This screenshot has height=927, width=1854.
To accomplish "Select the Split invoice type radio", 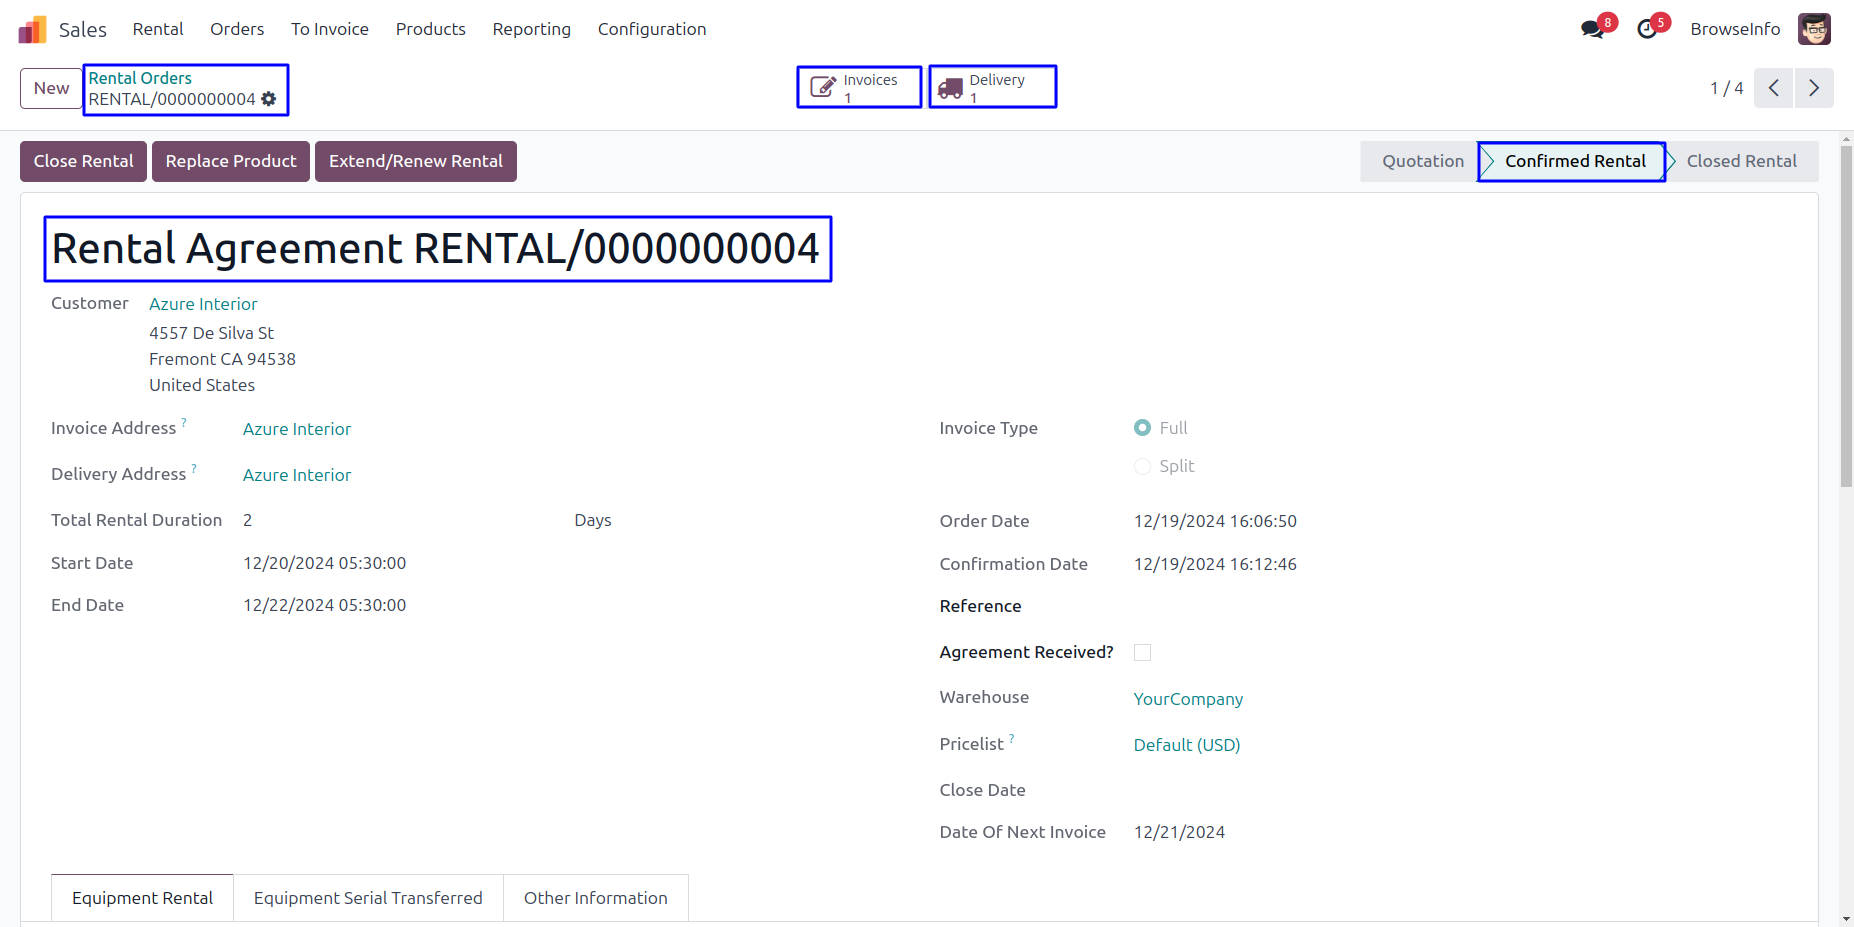I will pyautogui.click(x=1142, y=466).
